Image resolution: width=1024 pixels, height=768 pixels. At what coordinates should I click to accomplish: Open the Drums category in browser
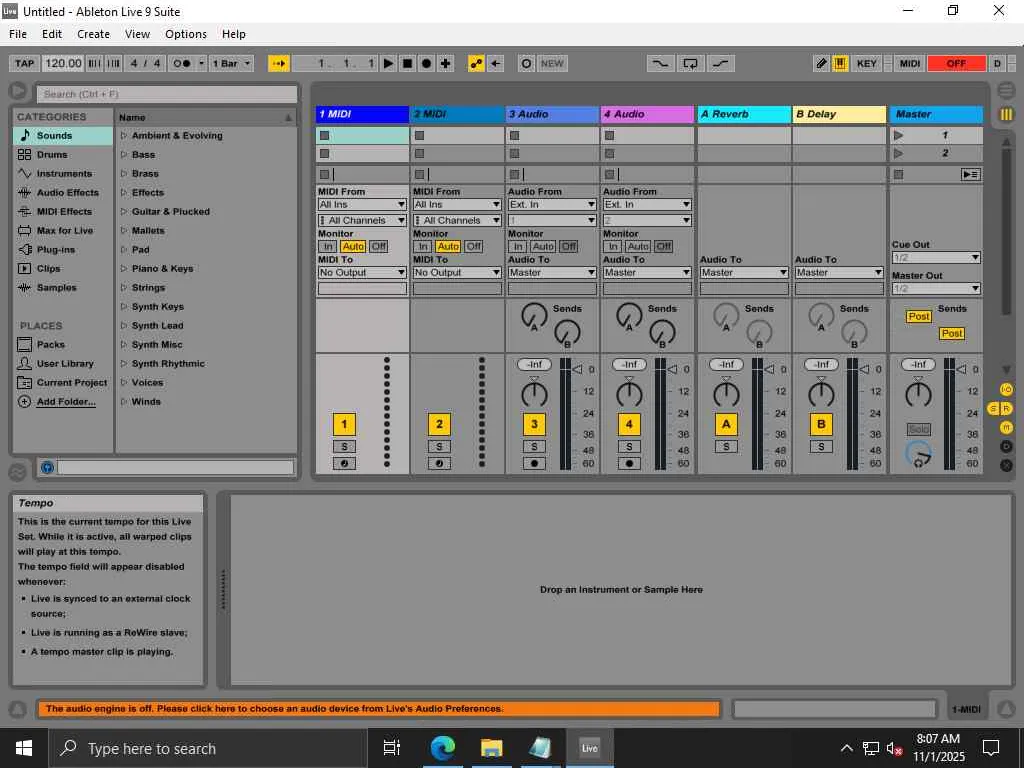[63, 155]
